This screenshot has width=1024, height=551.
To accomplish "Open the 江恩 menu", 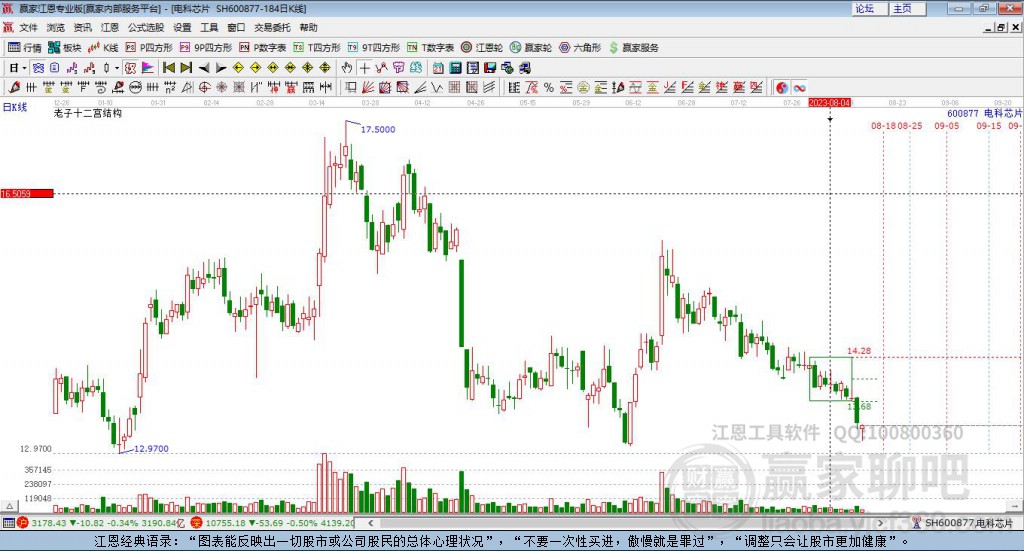I will [110, 27].
